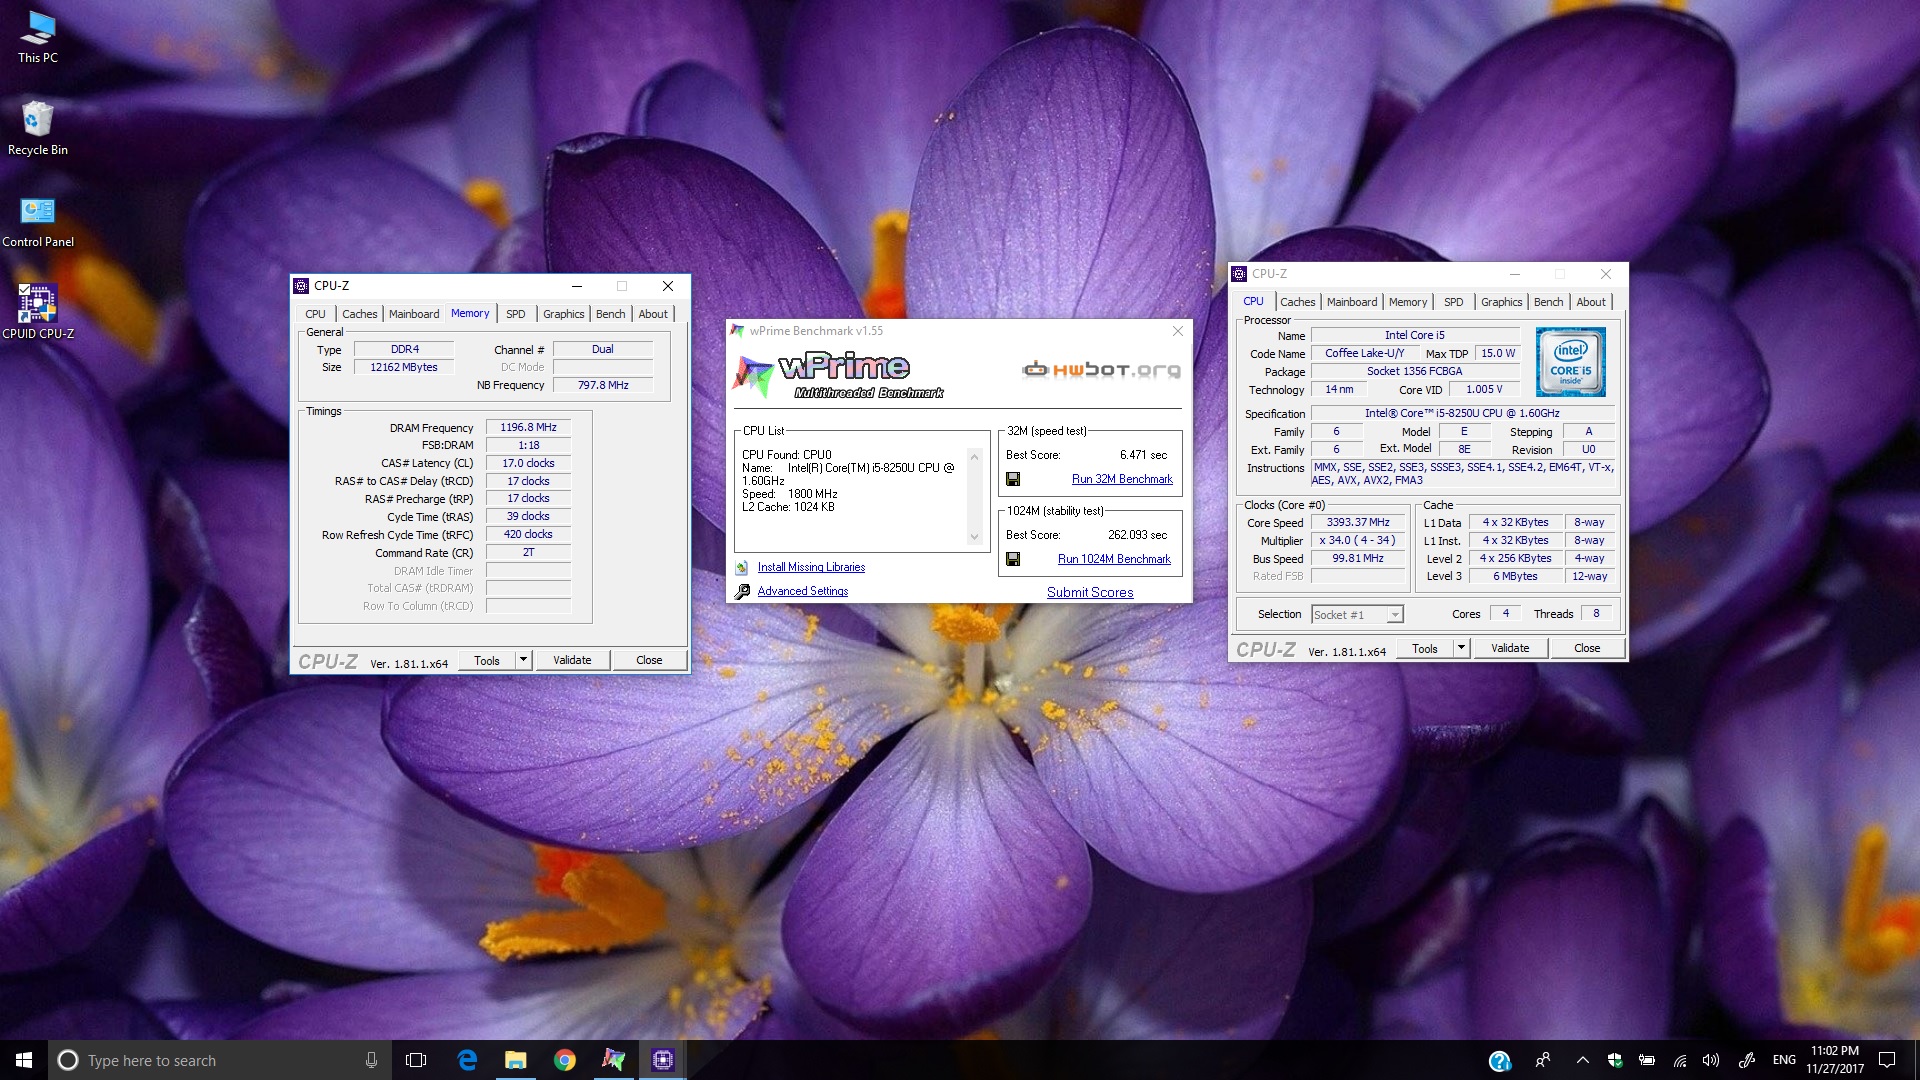The image size is (1920, 1080).
Task: Click the CPU List scrollbar down arrow
Action: (x=974, y=537)
